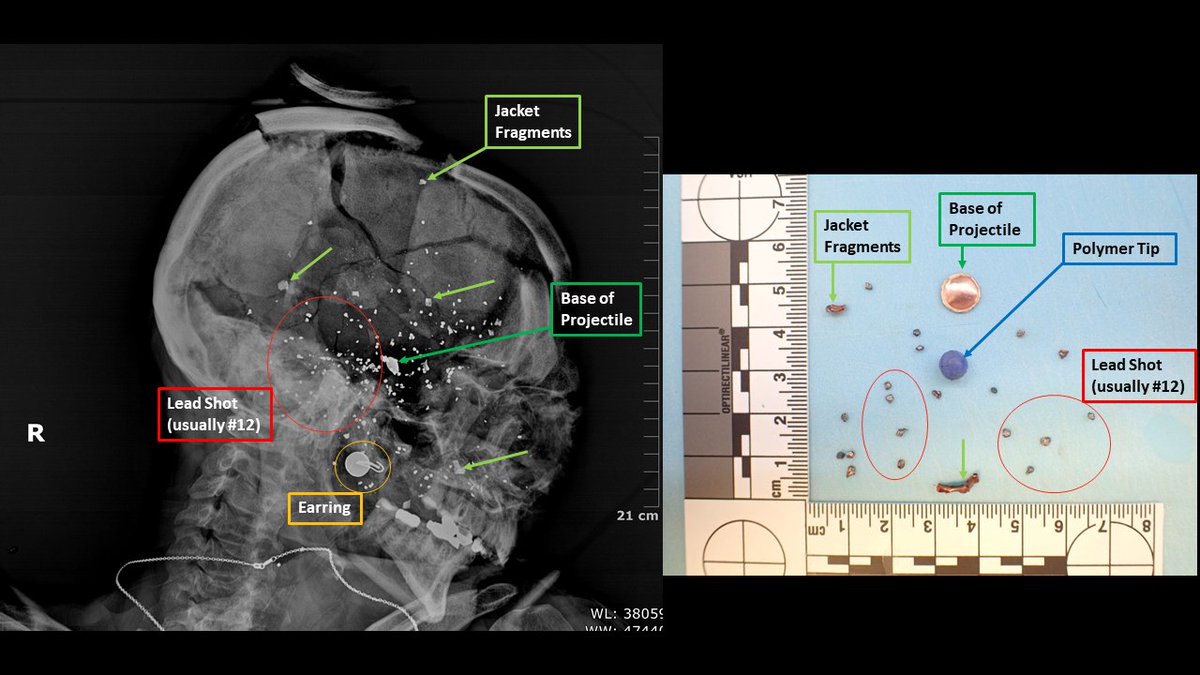
Task: Select Base of Projectile label in photo
Action: (x=985, y=219)
